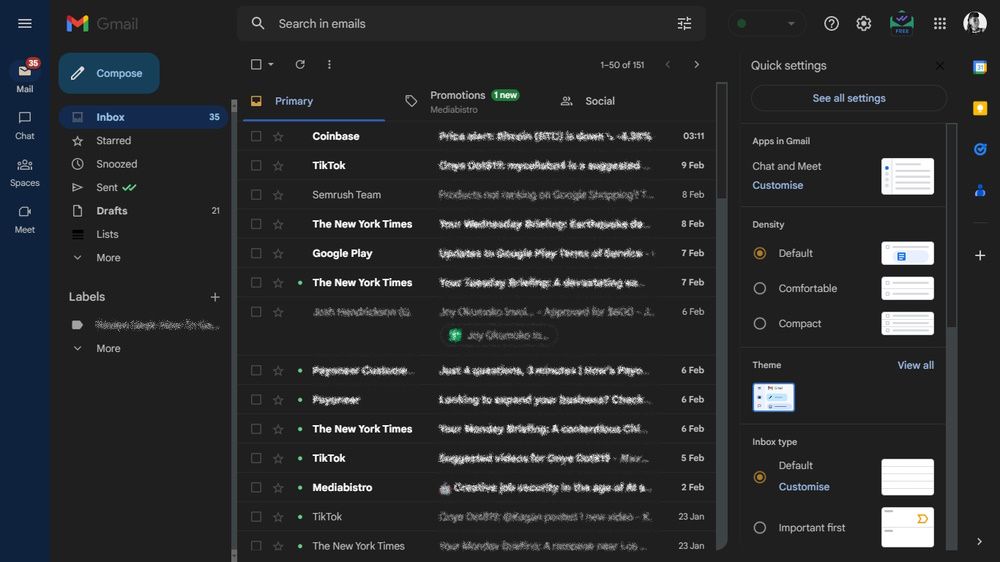This screenshot has width=1000, height=562.
Task: Open Contacts side panel icon
Action: click(980, 190)
